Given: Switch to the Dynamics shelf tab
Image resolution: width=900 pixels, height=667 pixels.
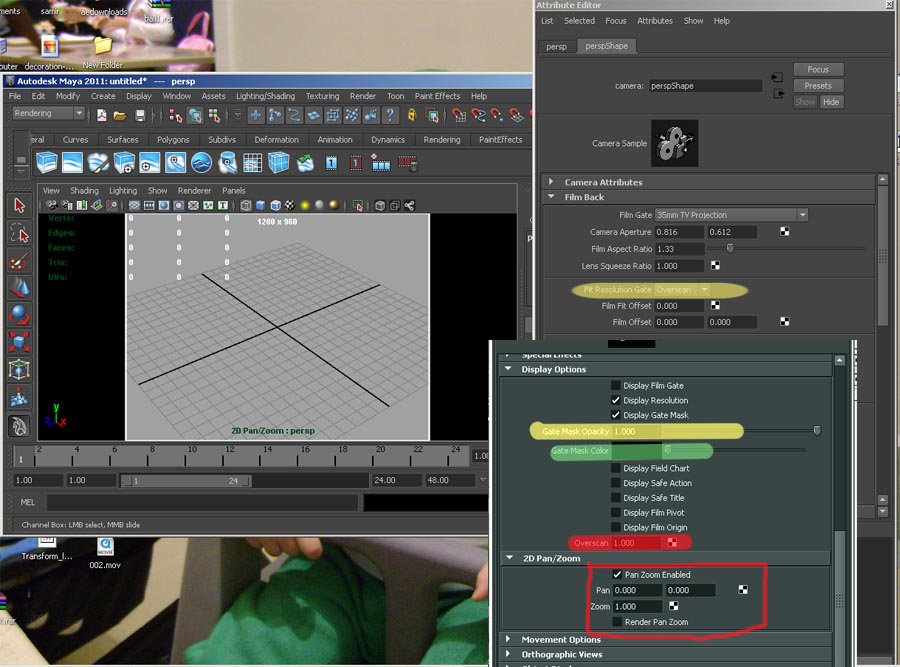Looking at the screenshot, I should point(388,139).
